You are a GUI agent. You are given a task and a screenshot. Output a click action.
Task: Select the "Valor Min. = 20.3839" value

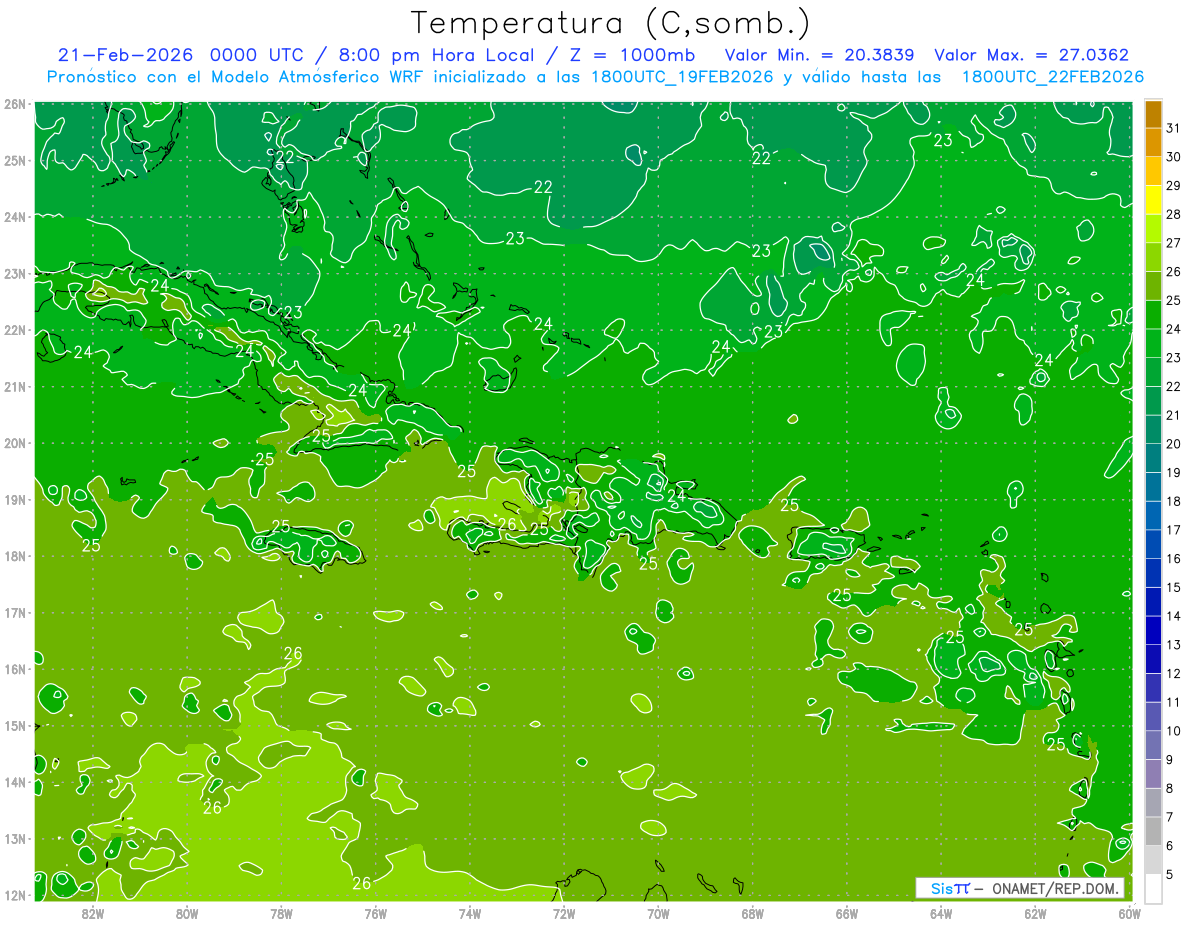[819, 55]
